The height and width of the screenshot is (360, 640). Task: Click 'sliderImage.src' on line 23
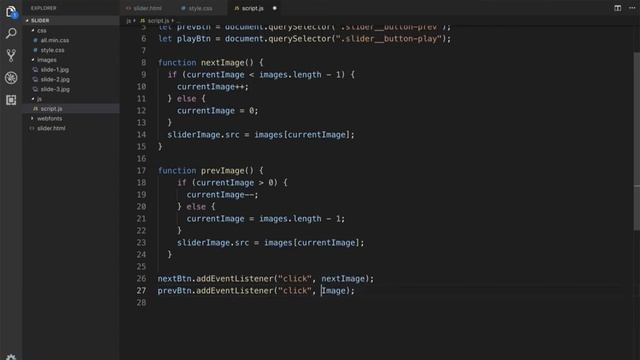pos(213,243)
